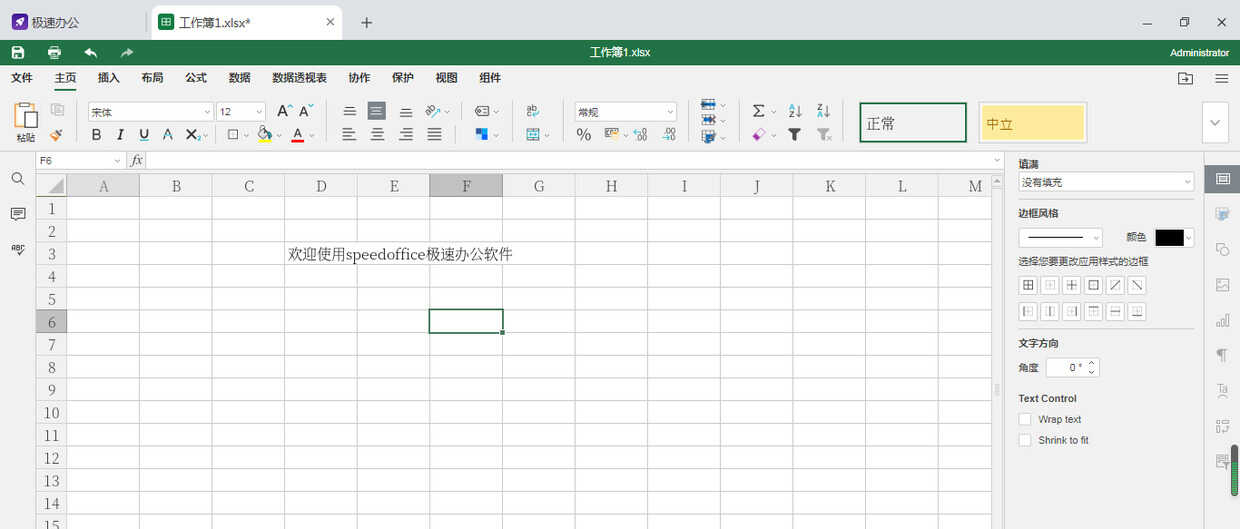Apply percent style to the cell

584,134
